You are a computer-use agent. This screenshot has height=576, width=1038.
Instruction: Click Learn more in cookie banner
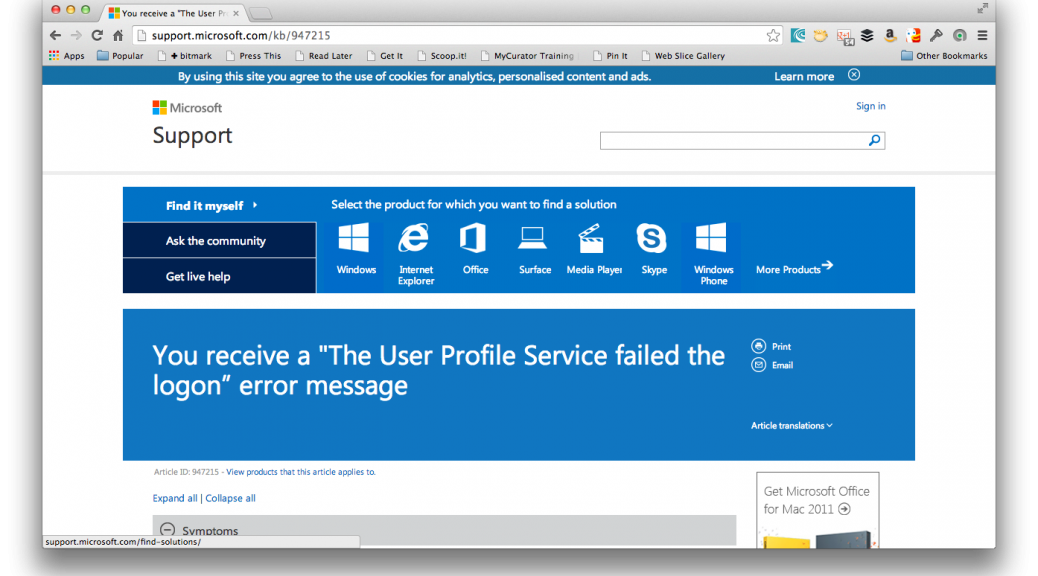804,76
